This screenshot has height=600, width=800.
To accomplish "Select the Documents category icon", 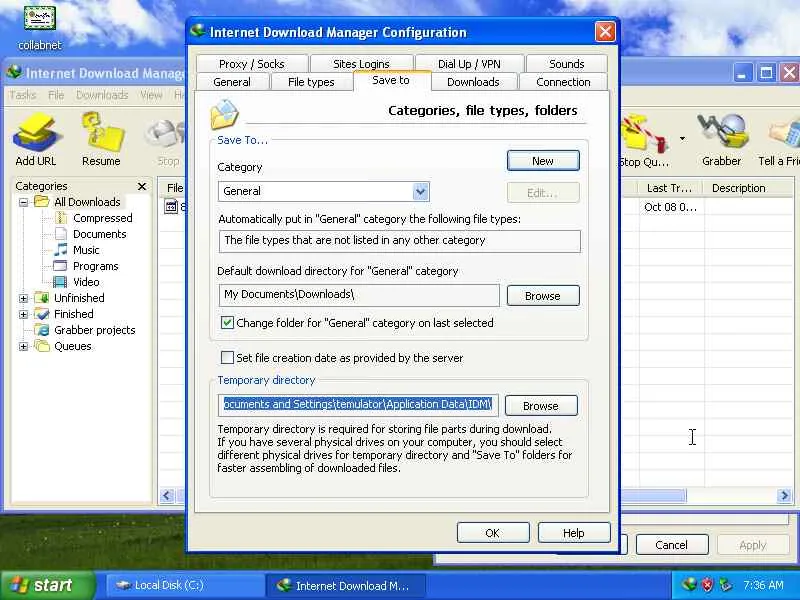I will coord(61,234).
